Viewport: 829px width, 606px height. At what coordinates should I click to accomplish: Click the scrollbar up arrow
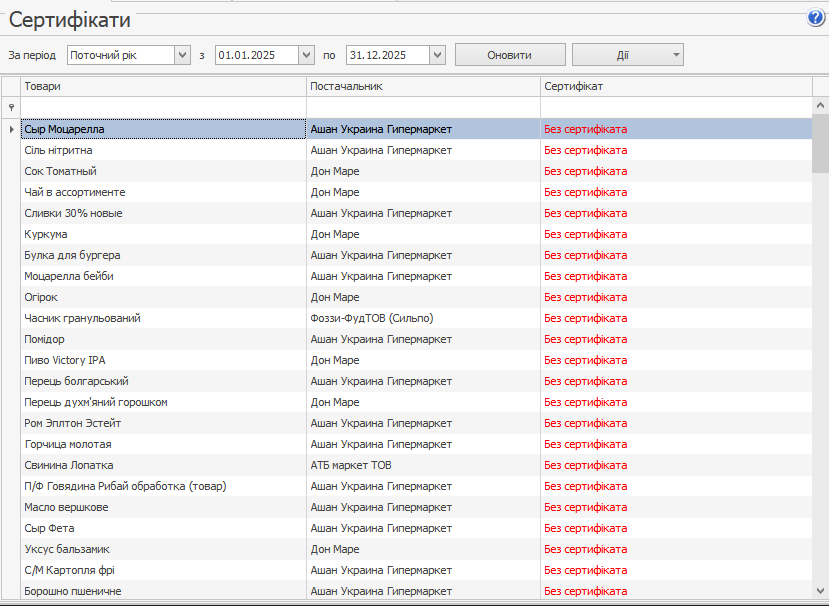[820, 106]
